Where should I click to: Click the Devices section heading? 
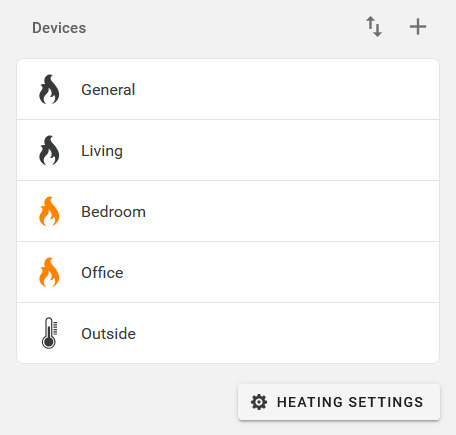coord(59,28)
